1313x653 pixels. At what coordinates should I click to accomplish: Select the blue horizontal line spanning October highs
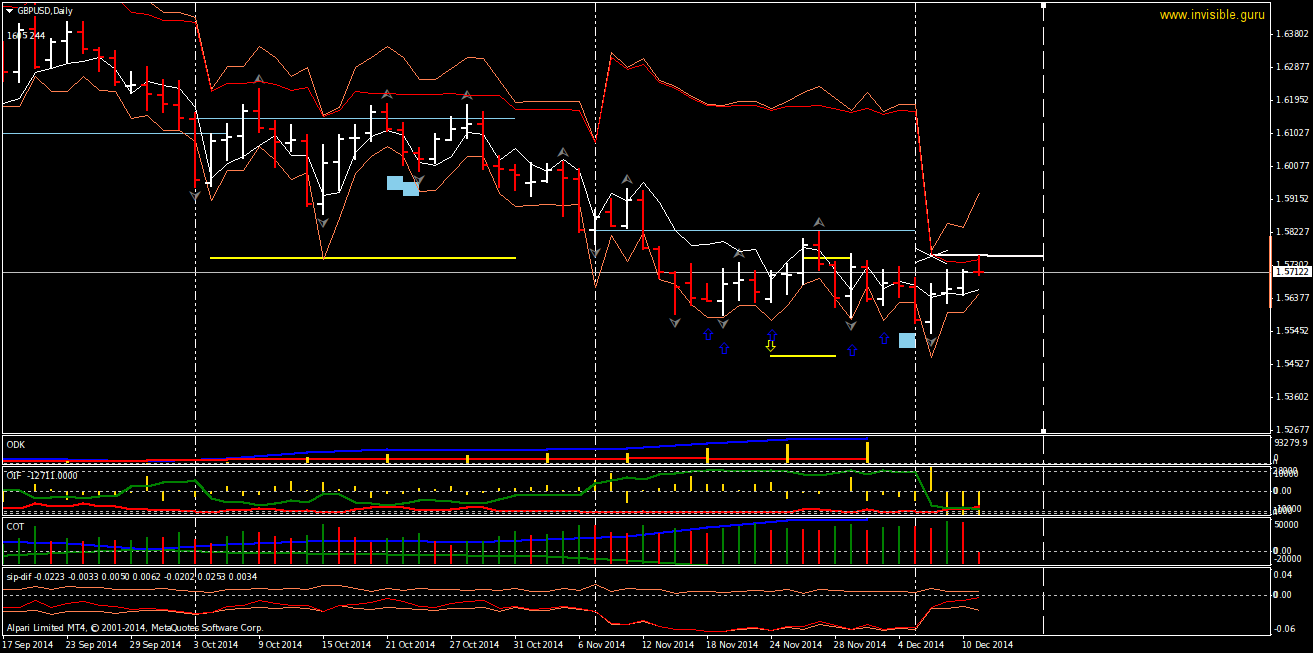[355, 118]
